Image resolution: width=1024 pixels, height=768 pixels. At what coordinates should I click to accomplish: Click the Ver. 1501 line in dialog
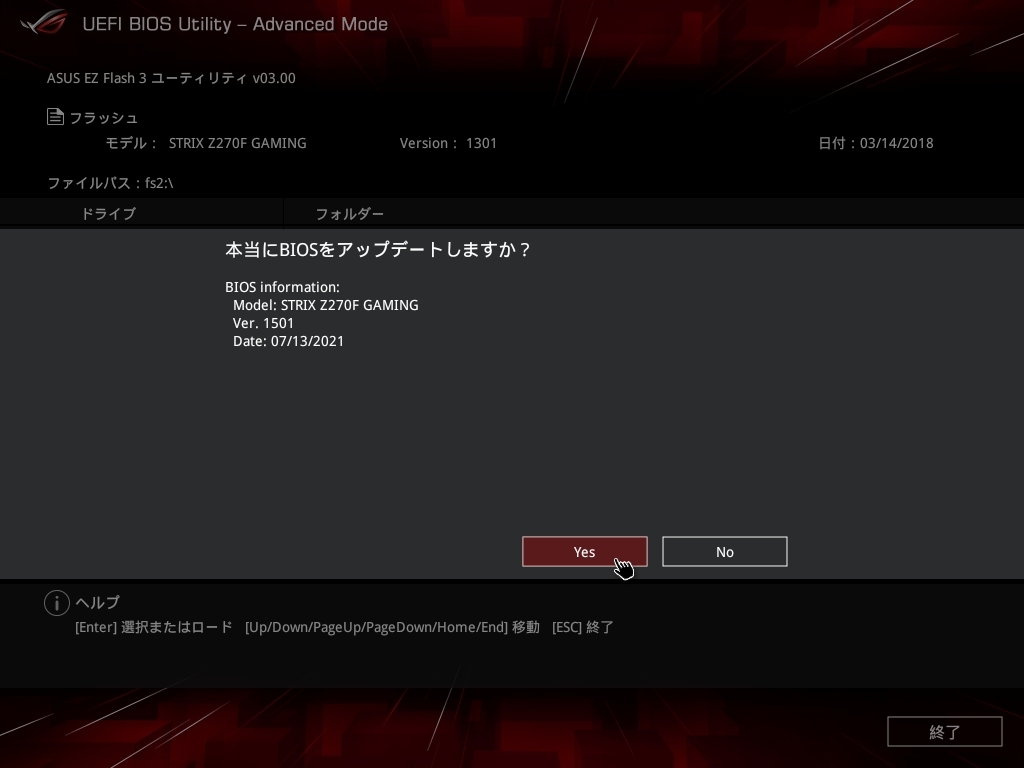263,323
